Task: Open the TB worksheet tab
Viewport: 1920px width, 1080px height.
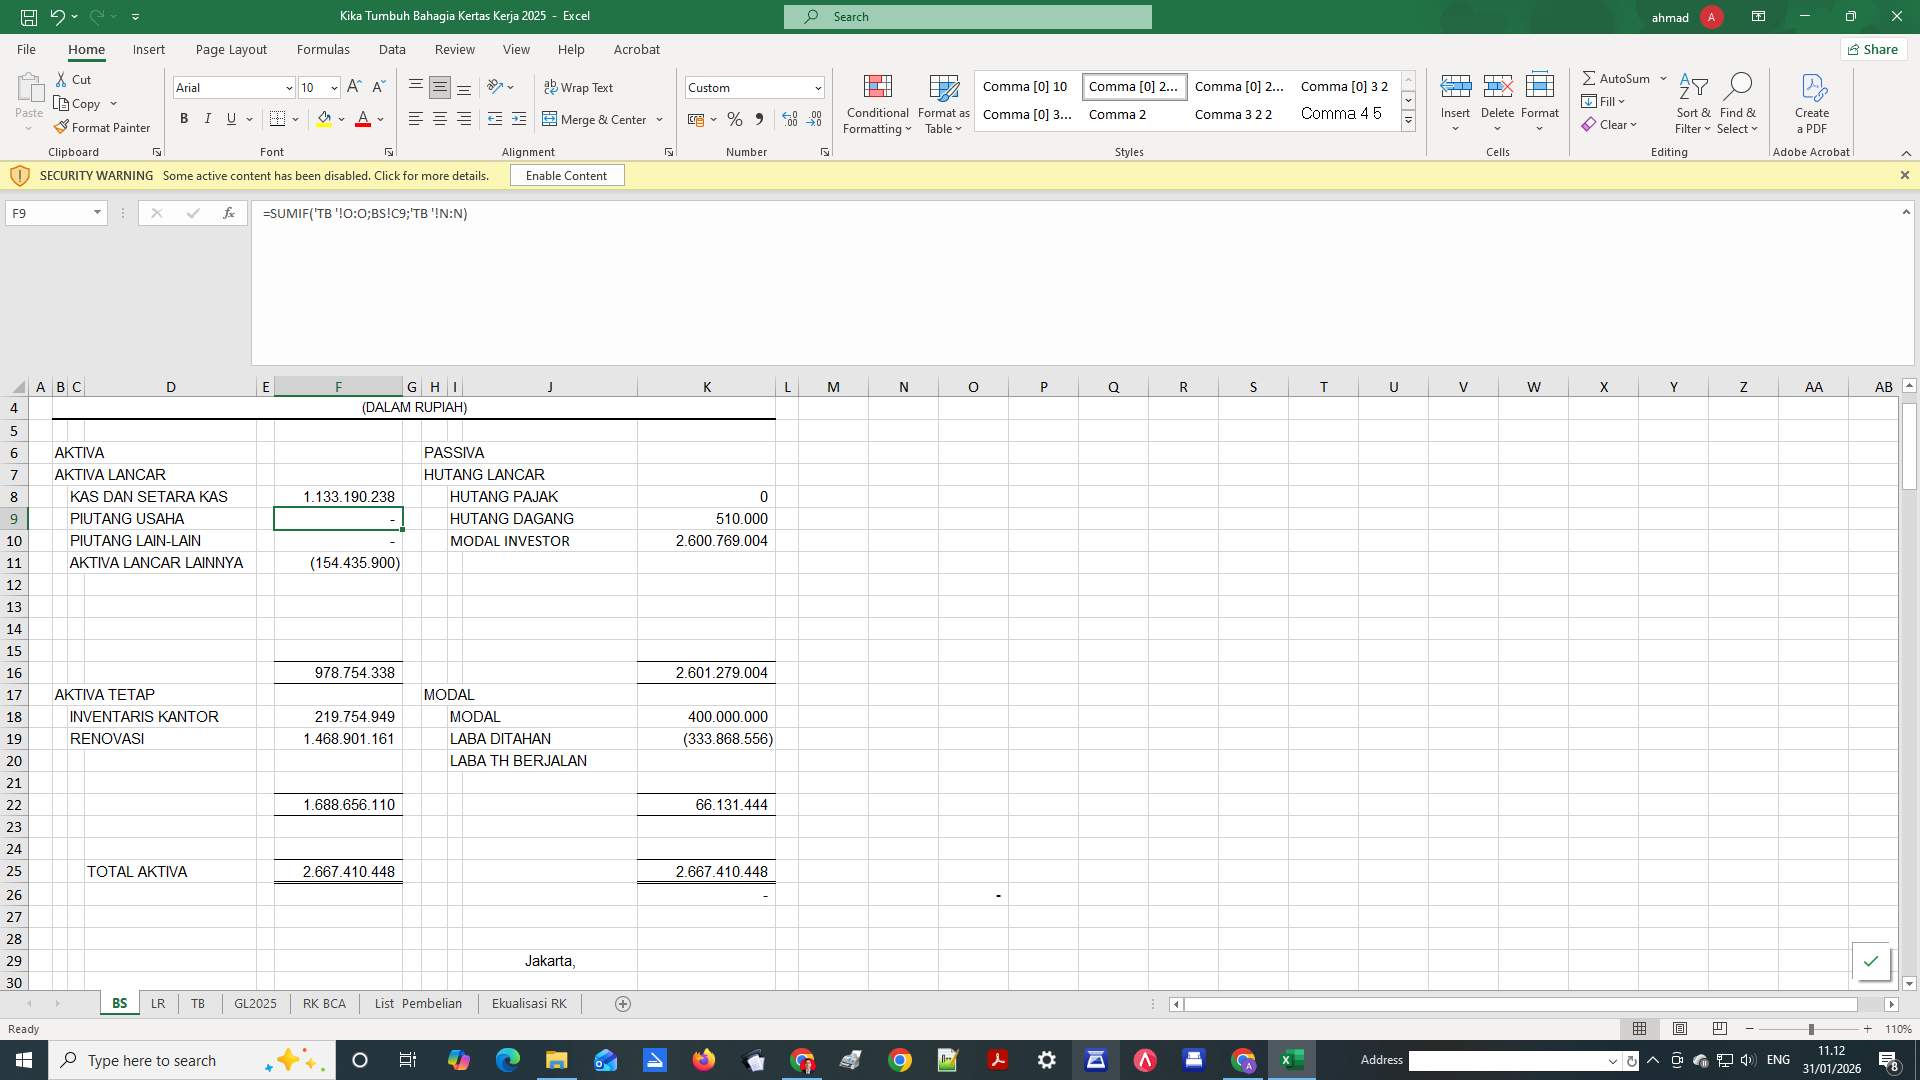Action: pyautogui.click(x=197, y=1003)
